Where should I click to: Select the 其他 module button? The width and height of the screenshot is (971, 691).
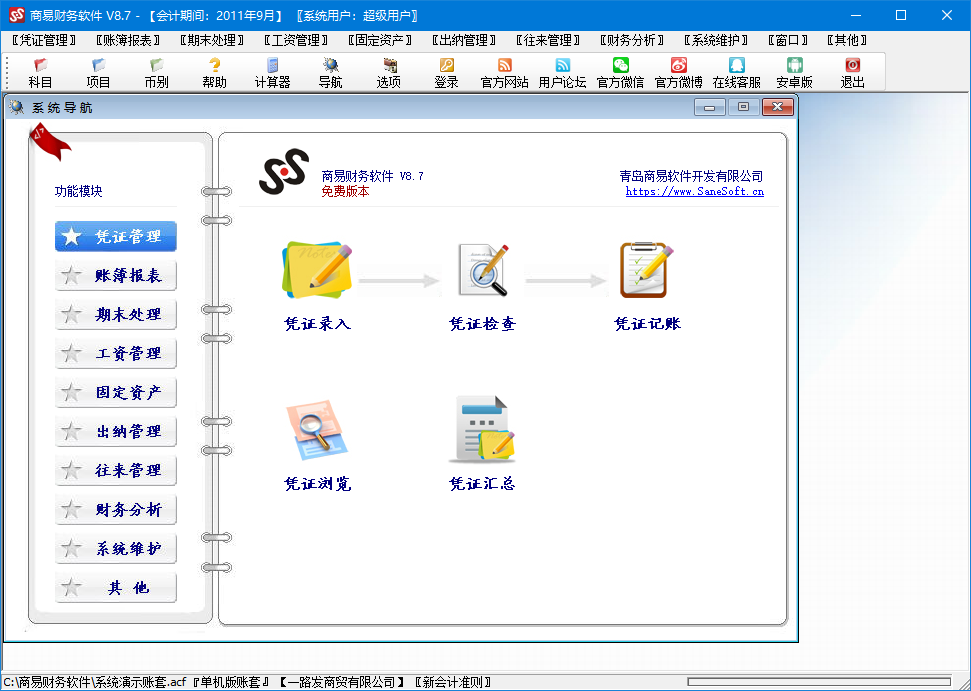pos(116,587)
